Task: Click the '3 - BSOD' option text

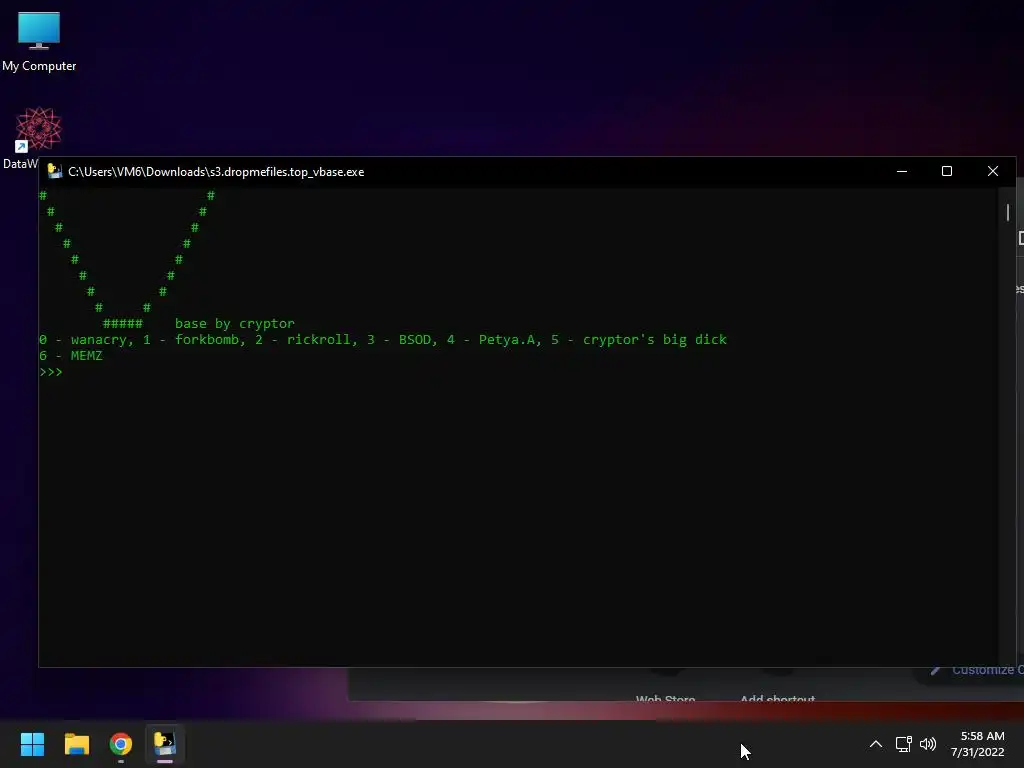Action: coord(398,340)
